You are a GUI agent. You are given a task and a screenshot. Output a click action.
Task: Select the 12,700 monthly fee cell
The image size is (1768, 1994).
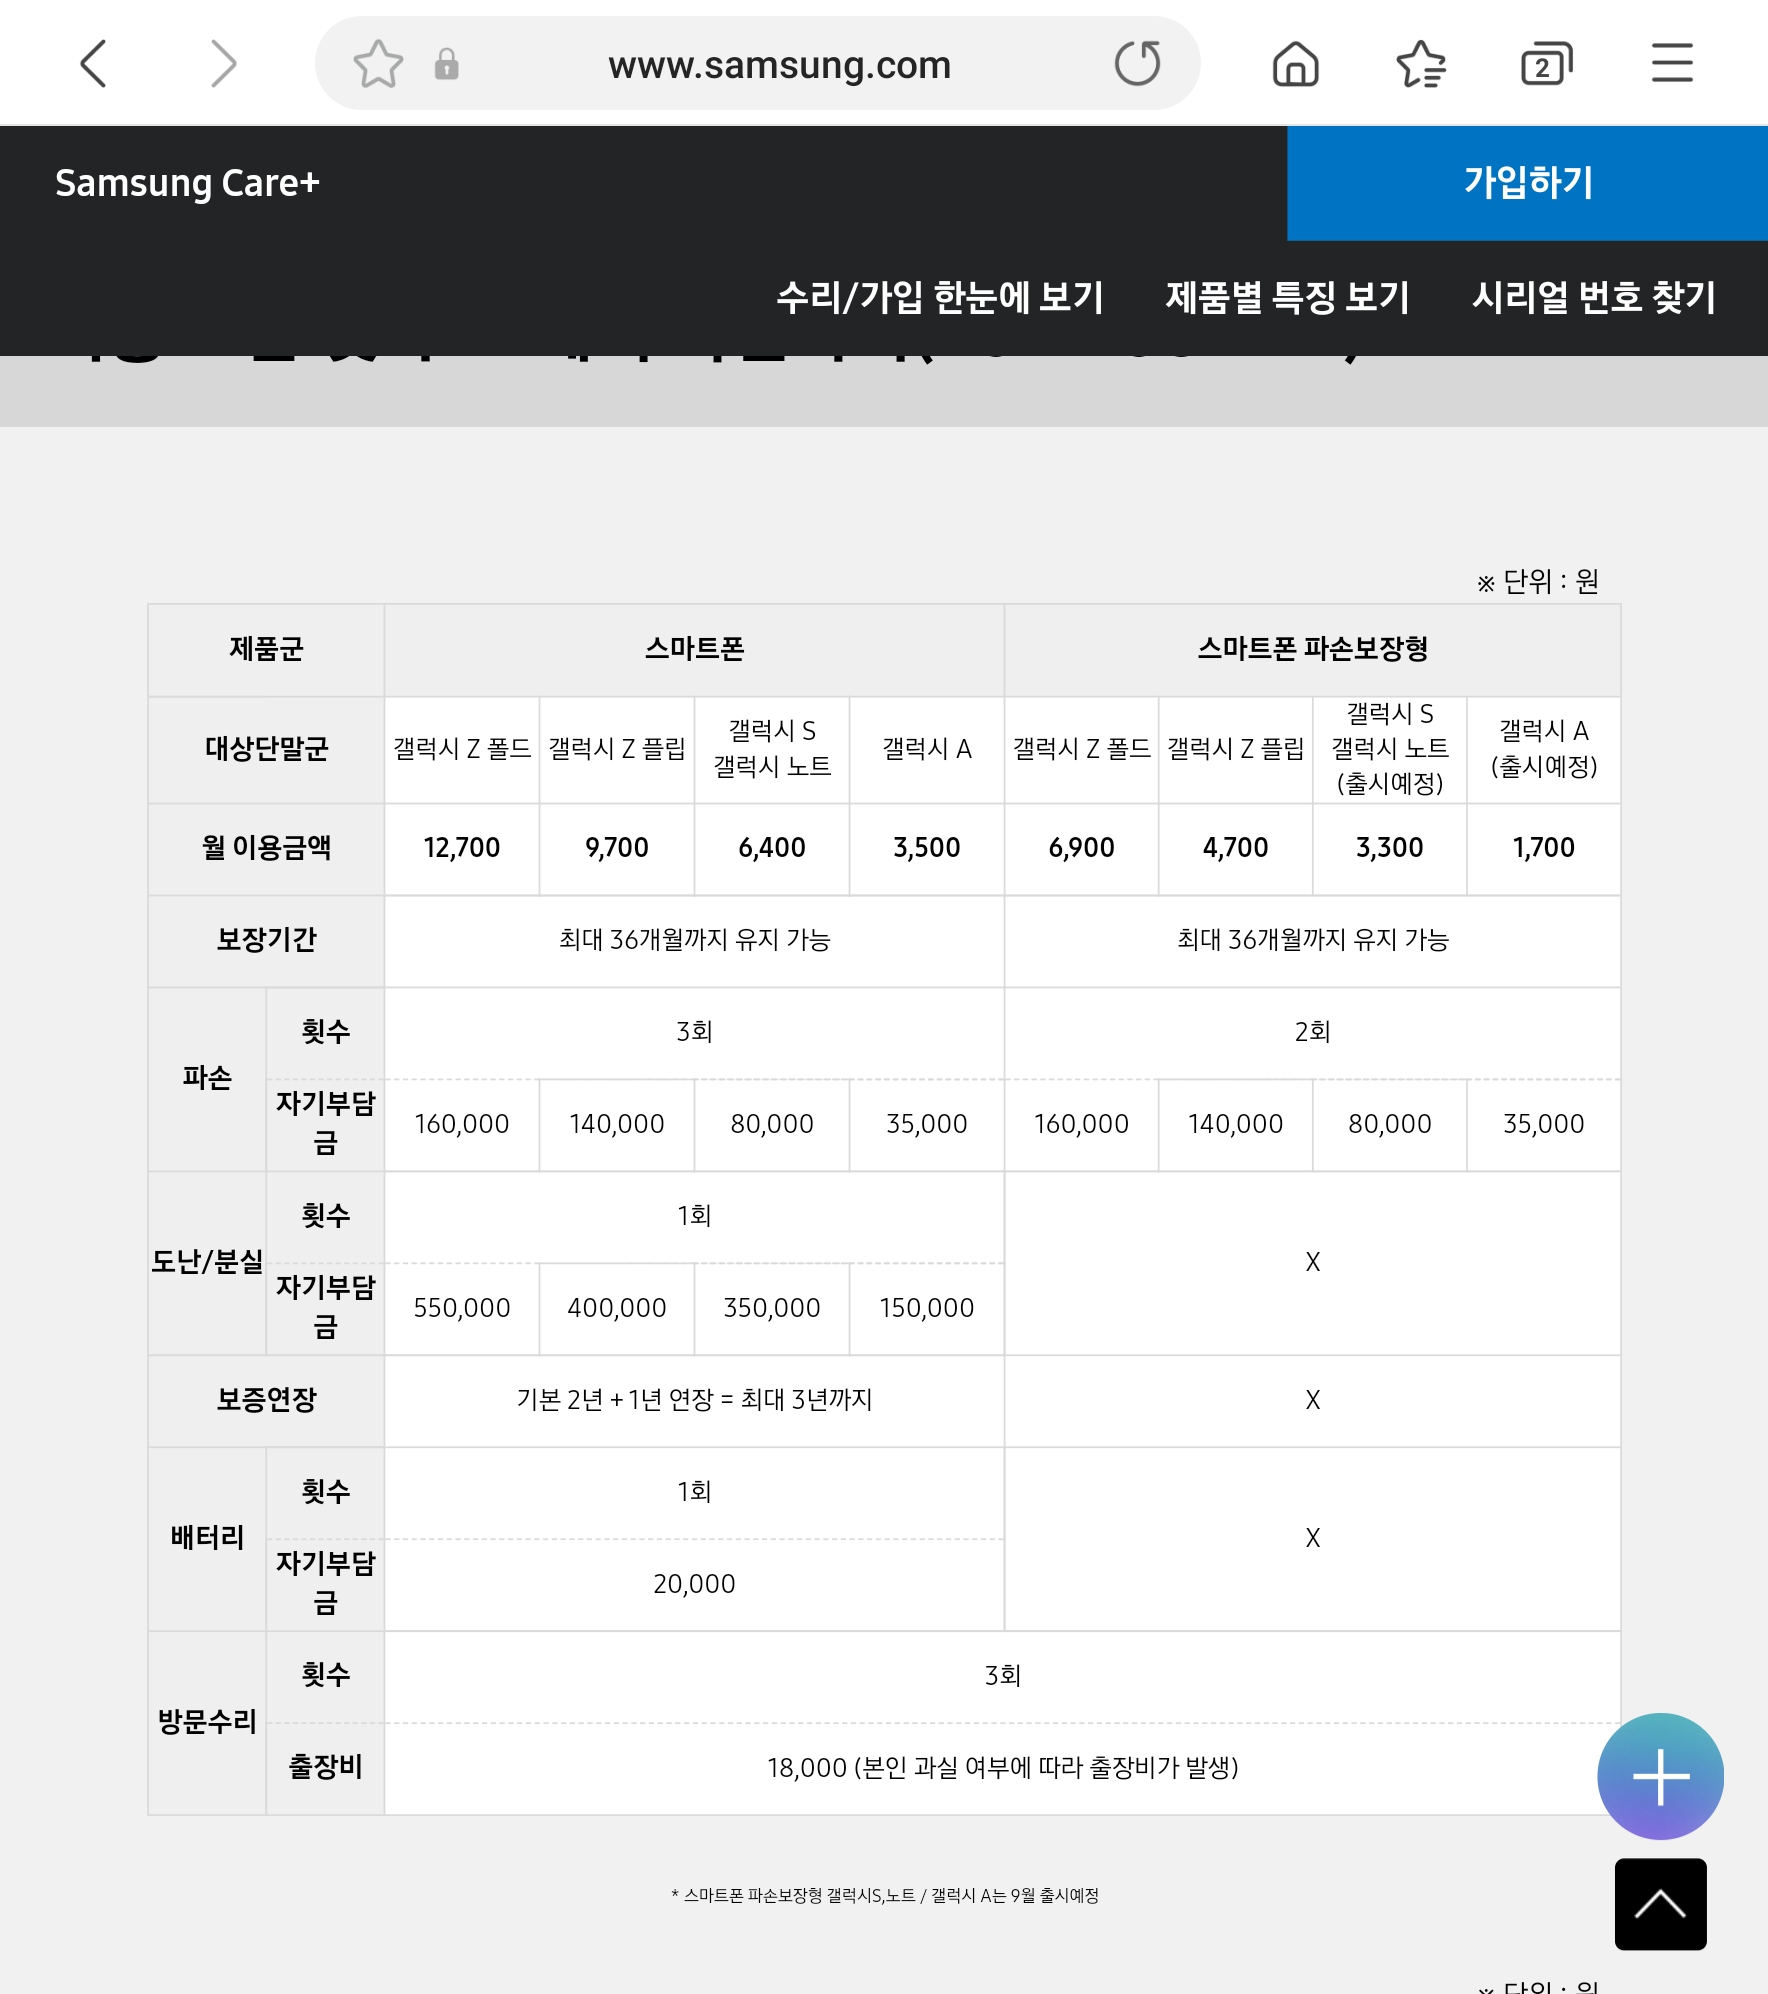coord(462,848)
